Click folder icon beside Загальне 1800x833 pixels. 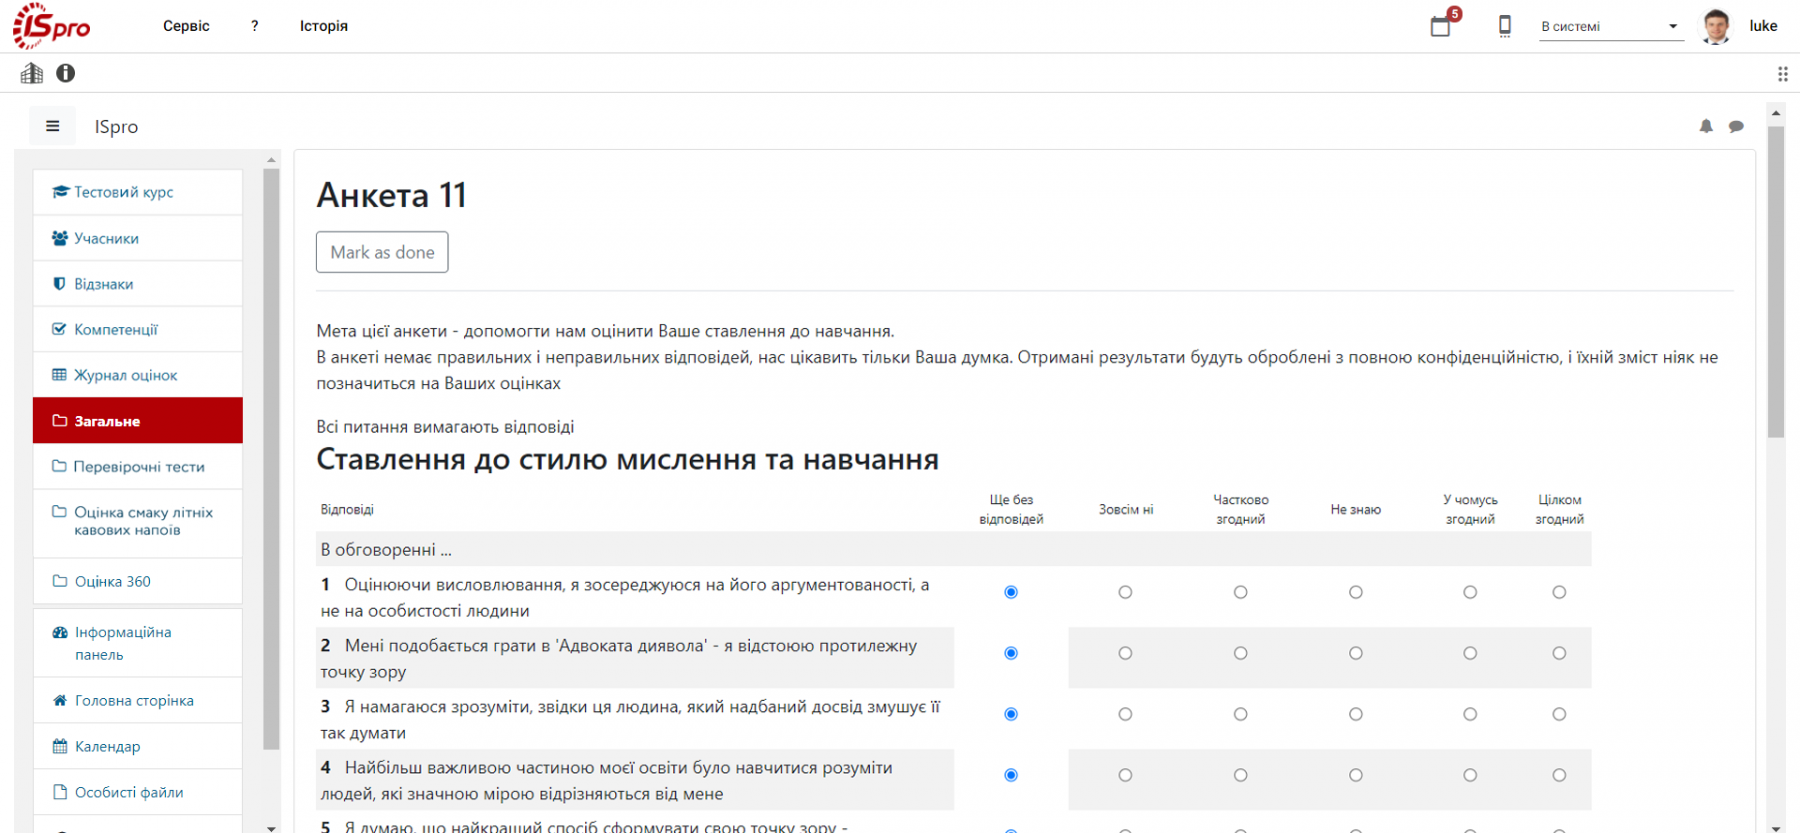tap(59, 421)
